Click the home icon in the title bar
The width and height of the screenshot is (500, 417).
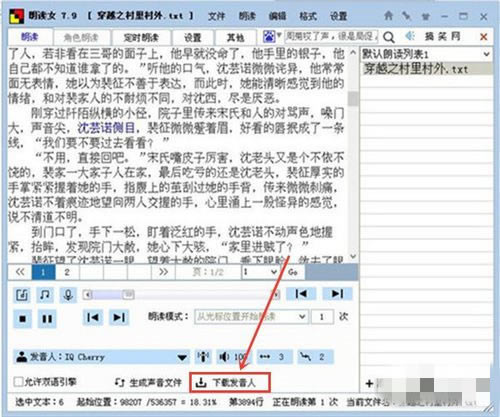[388, 16]
